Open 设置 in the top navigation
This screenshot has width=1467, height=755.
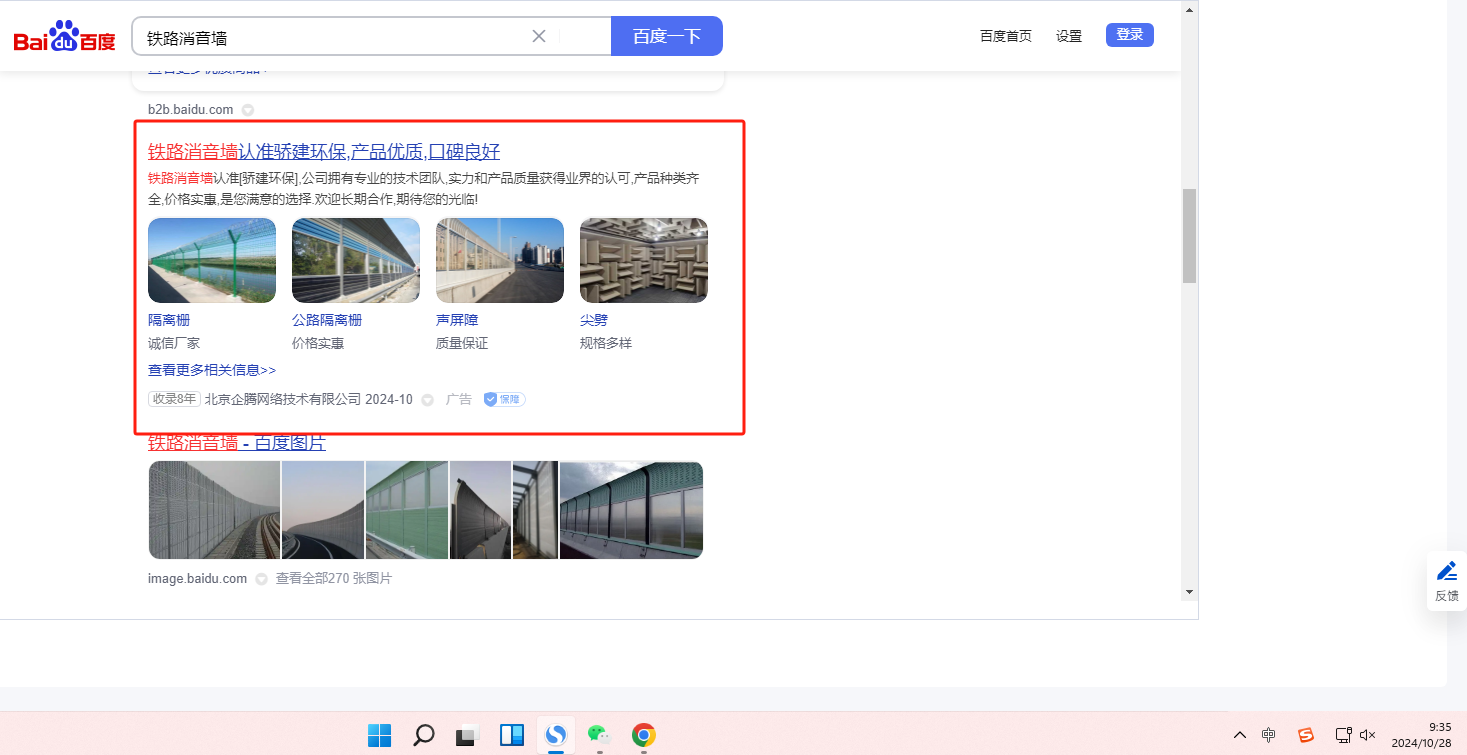[x=1069, y=36]
